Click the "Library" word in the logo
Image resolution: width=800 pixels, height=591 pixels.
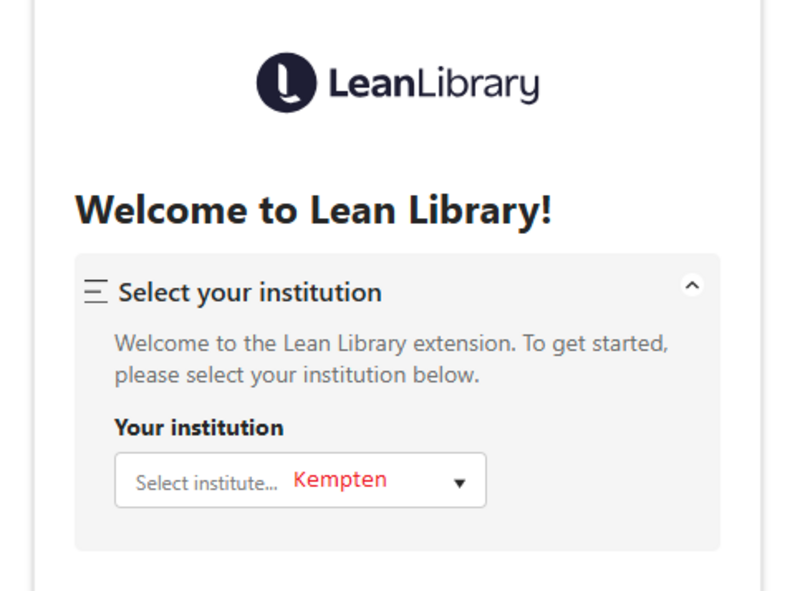(477, 84)
